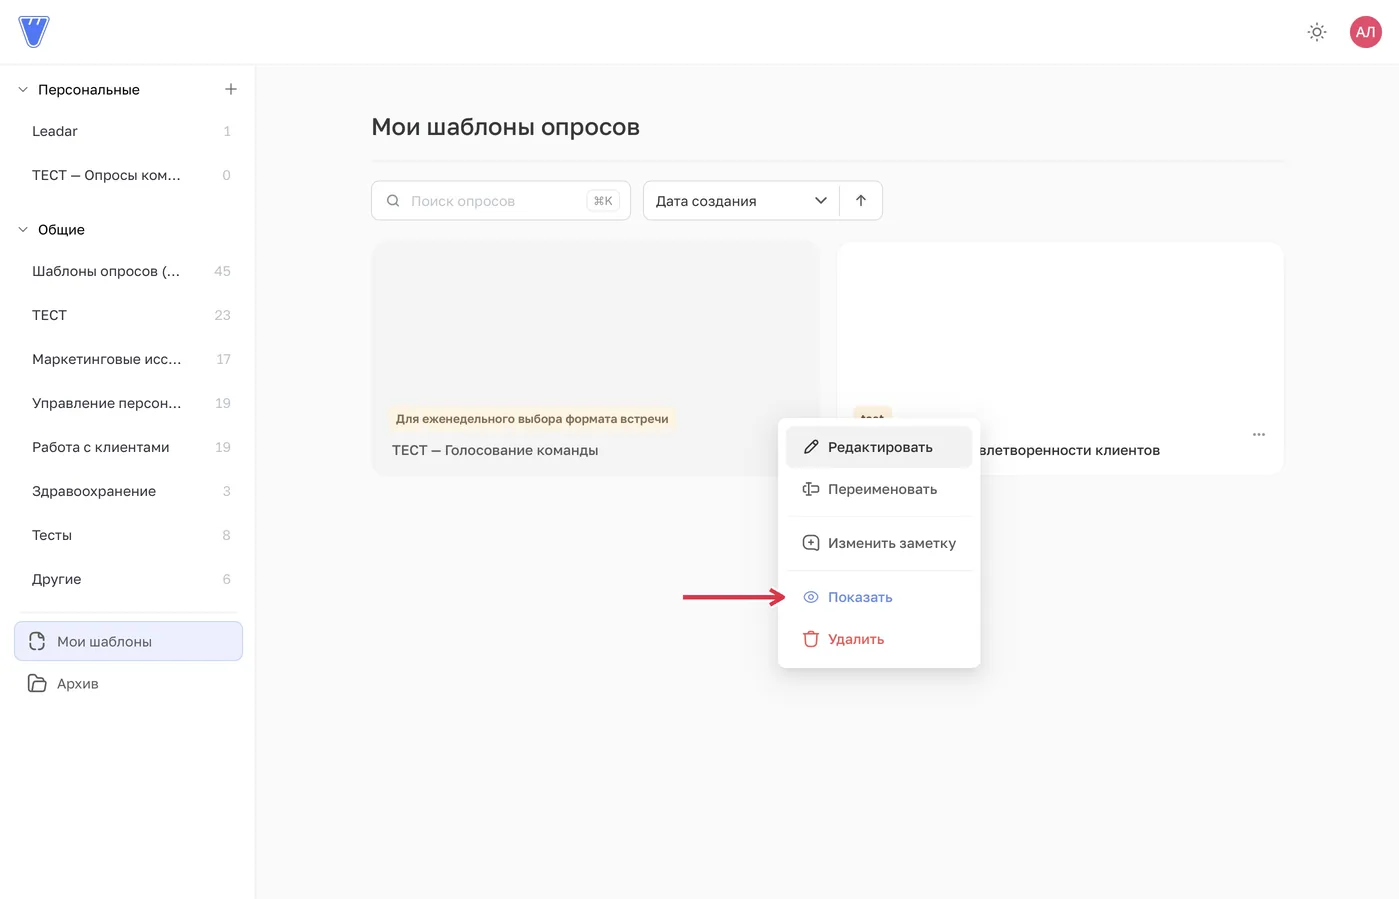Open Управление персон... folder

[x=128, y=403]
